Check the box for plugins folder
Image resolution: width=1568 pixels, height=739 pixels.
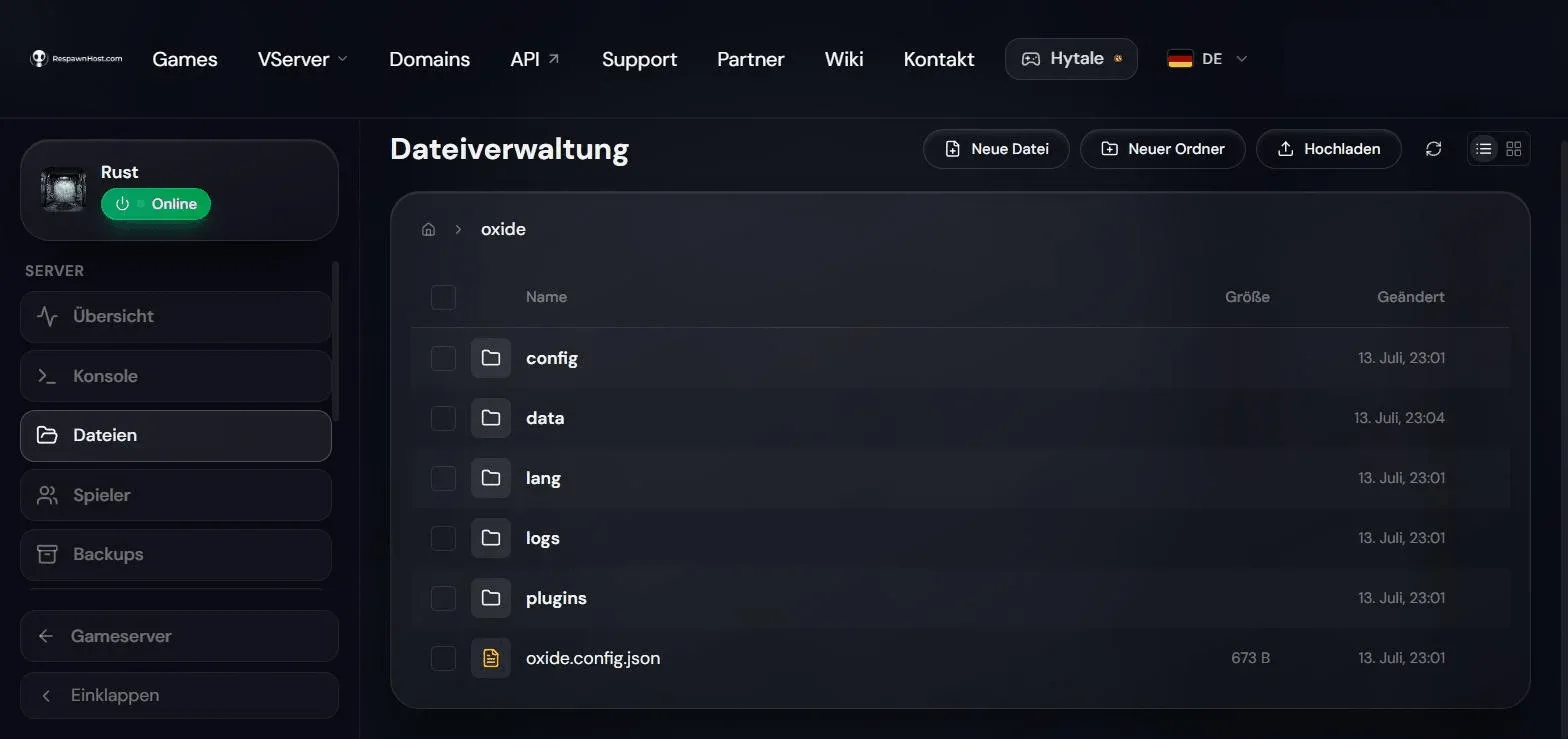coord(443,598)
